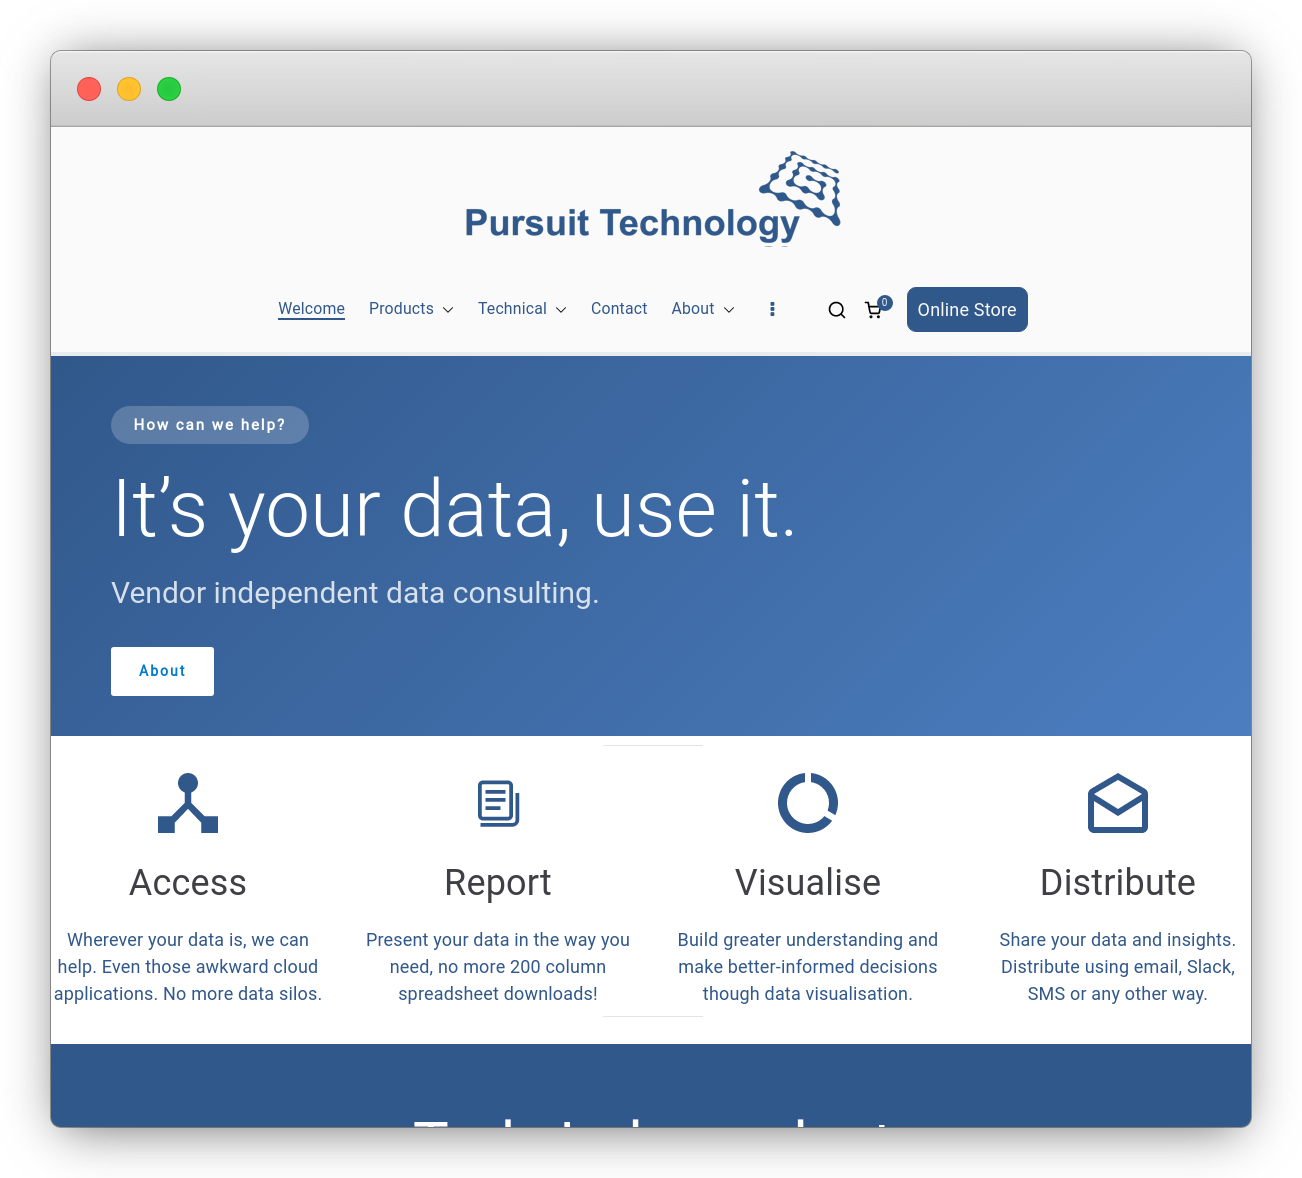This screenshot has width=1302, height=1178.
Task: Click the Distribute envelope icon
Action: point(1117,803)
